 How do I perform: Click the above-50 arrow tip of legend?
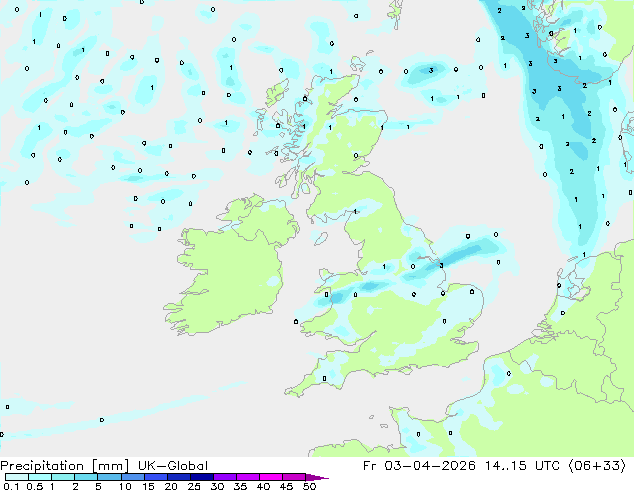coord(317,477)
